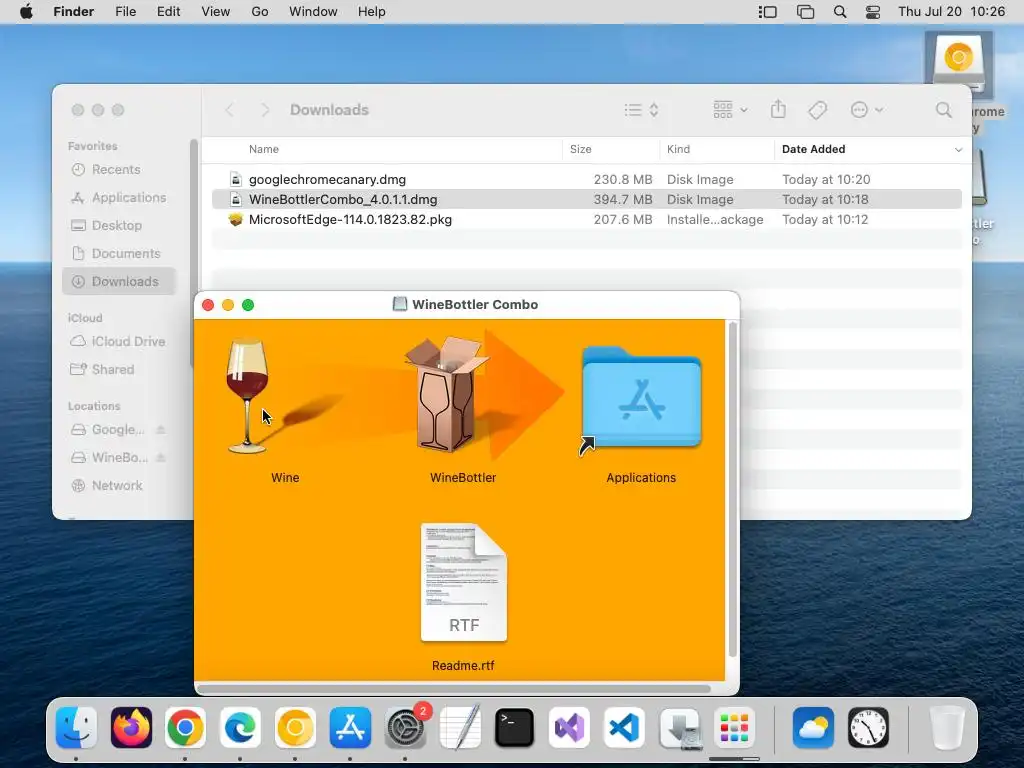Launch Chrome Canary from the Dock
Viewport: 1024px width, 768px height.
pos(295,728)
